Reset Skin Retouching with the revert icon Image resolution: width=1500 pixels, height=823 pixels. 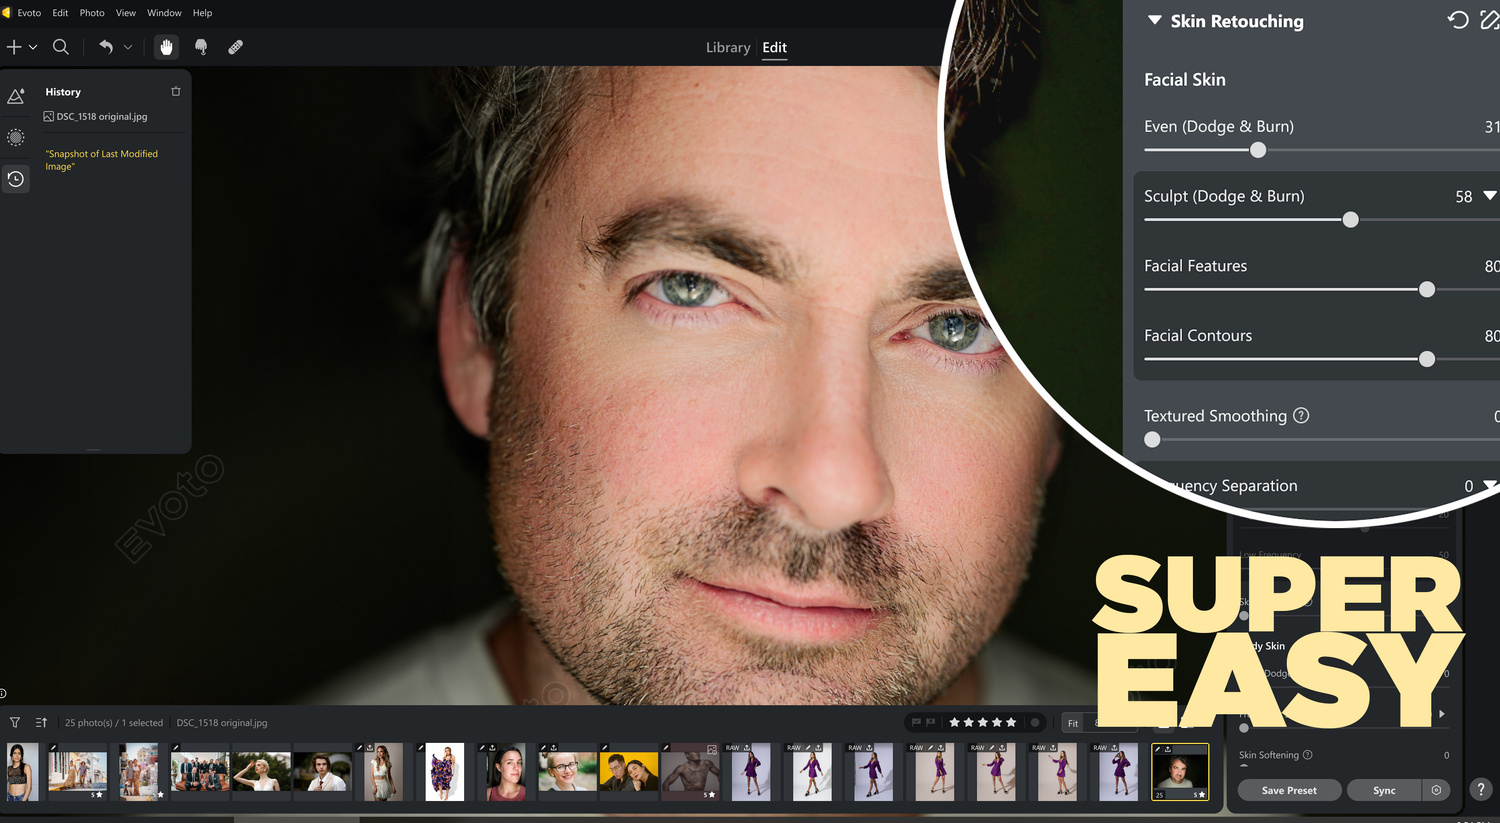1458,20
